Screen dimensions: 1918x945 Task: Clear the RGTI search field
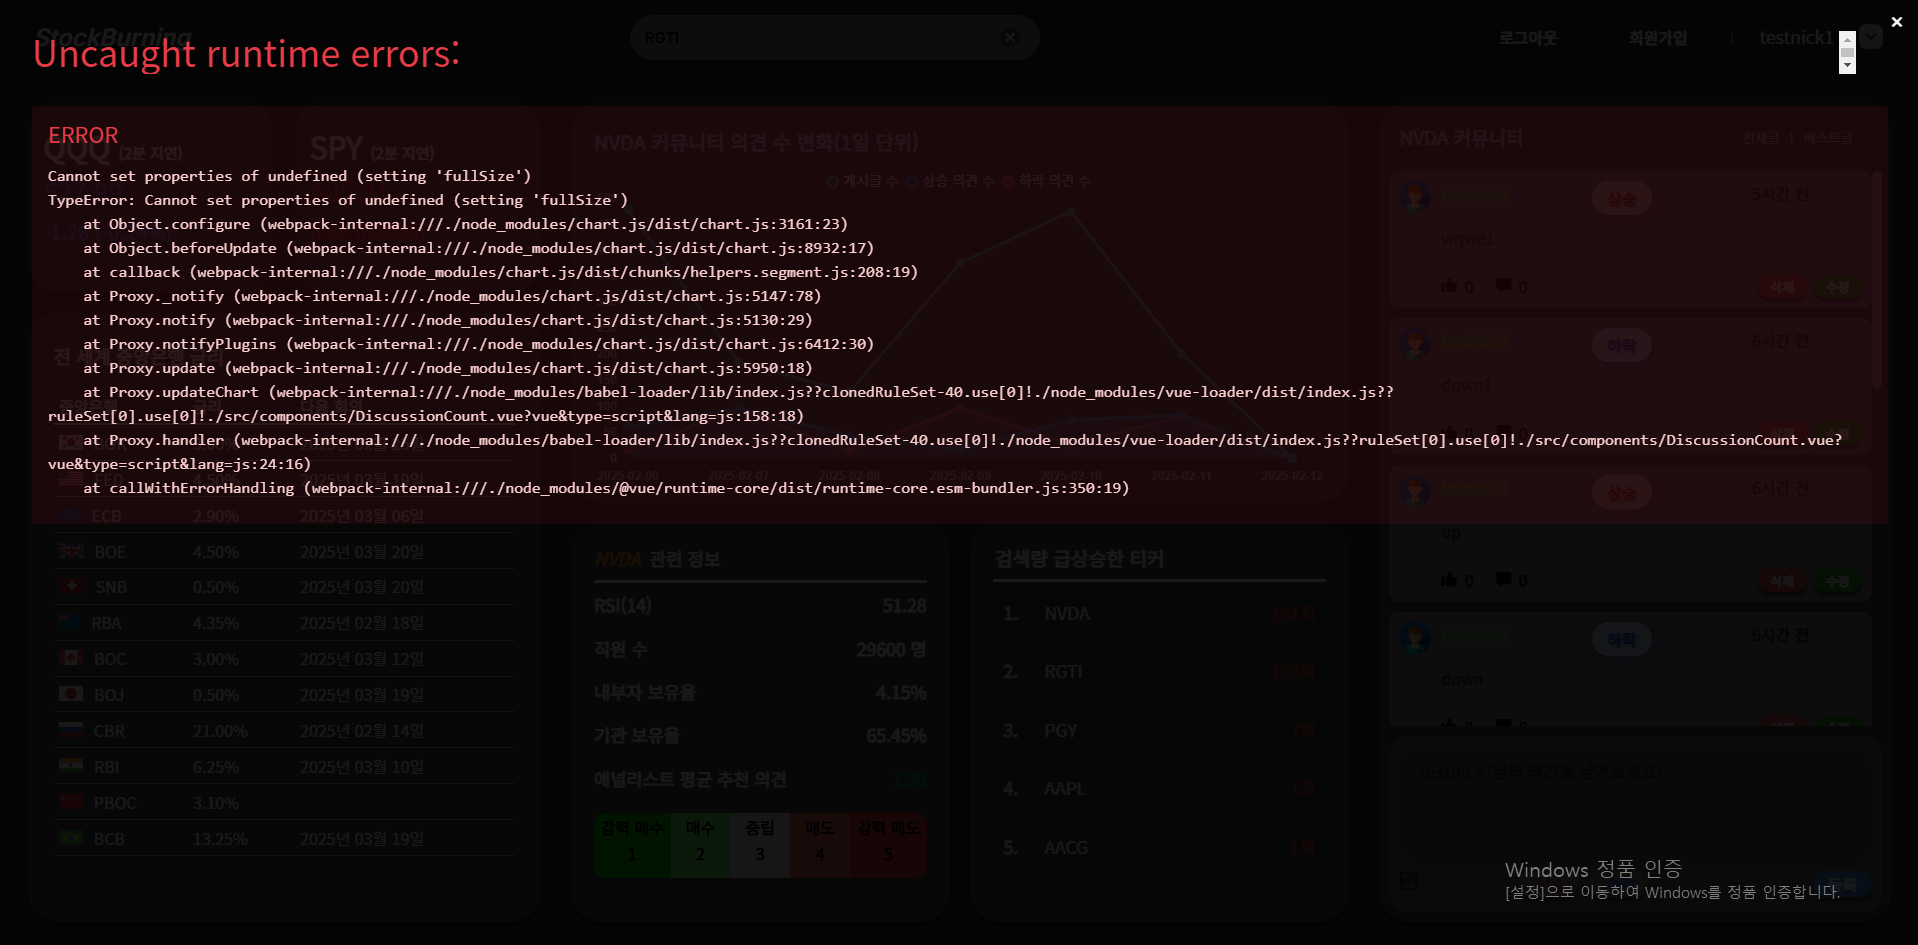[x=1010, y=38]
